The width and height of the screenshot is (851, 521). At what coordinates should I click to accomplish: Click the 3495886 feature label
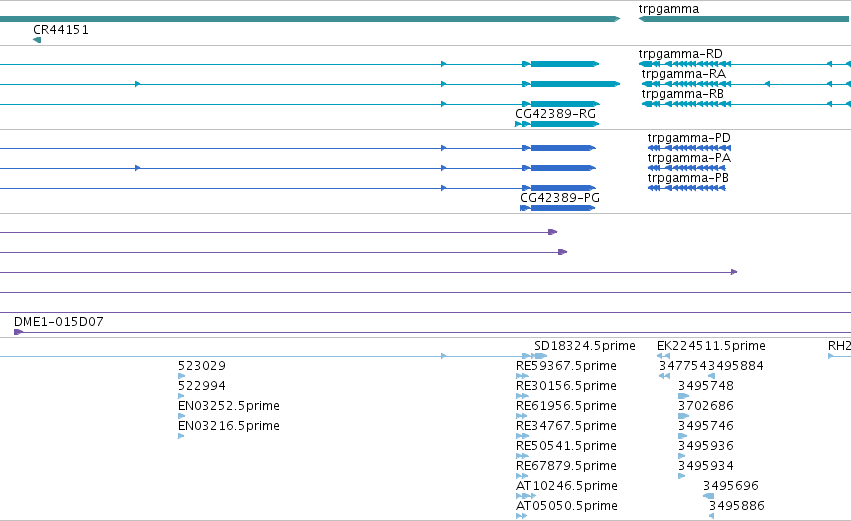tap(736, 506)
